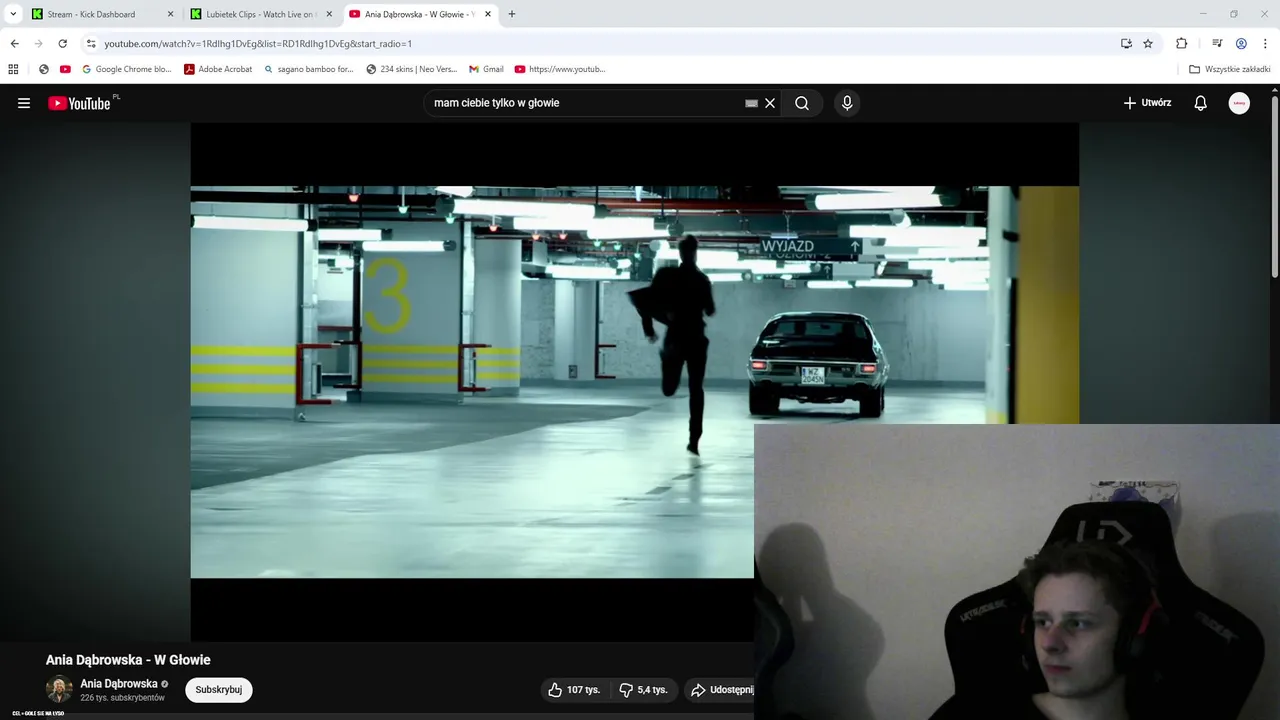1280x720 pixels.
Task: Open Google Chrome blog bookmark
Action: [x=127, y=69]
